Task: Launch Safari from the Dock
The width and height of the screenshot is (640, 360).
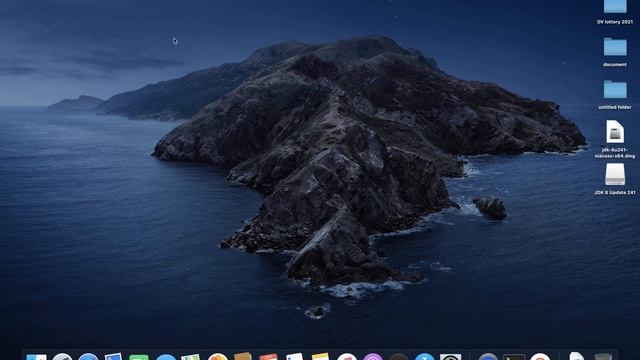Action: 88,357
